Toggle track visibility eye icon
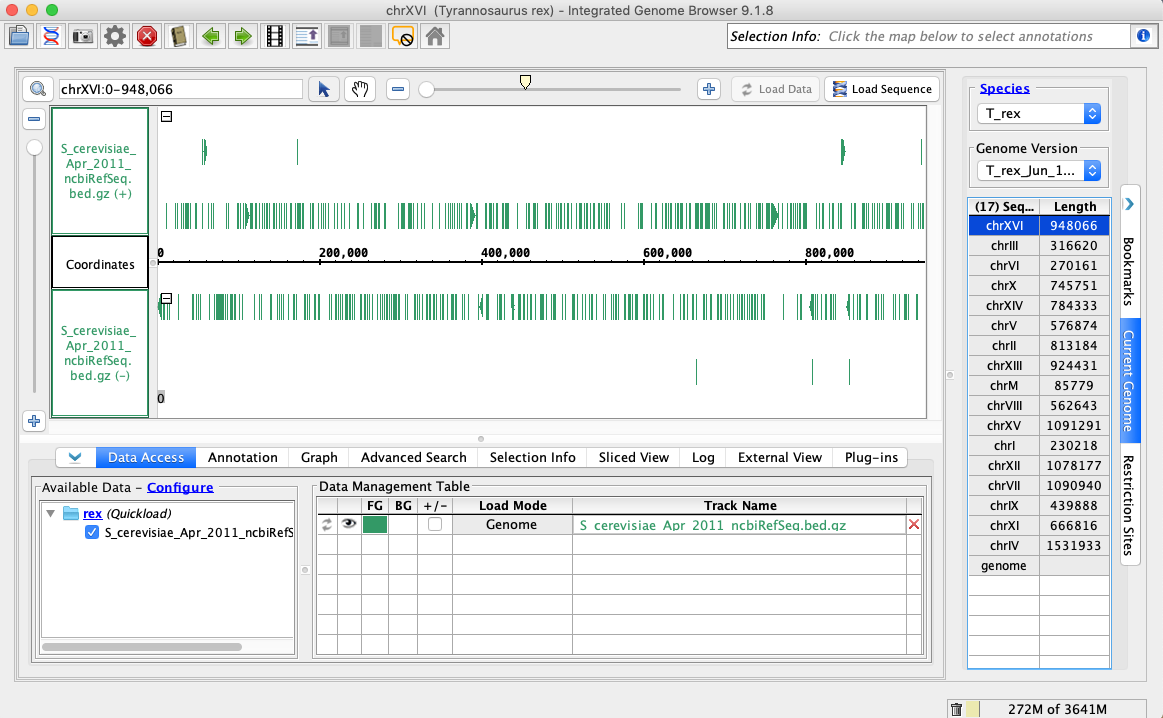 coord(349,524)
